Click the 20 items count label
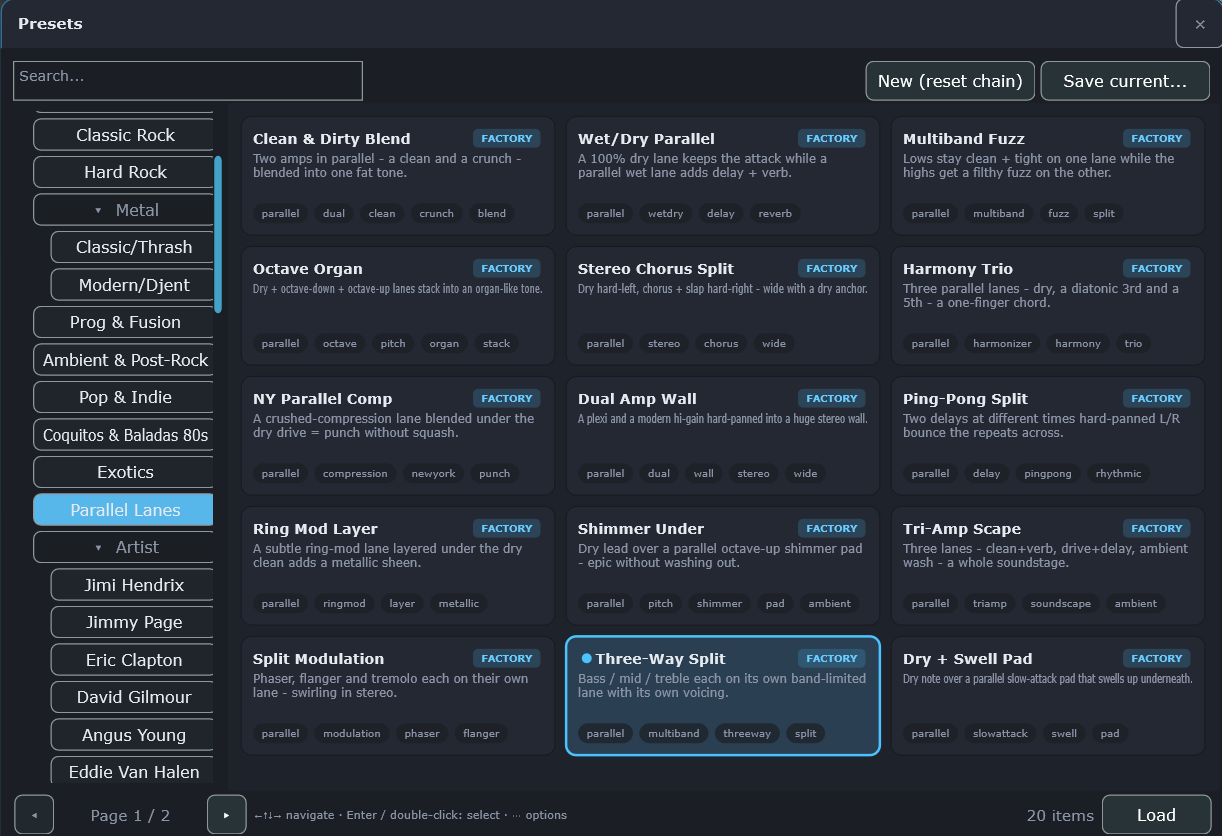Viewport: 1222px width, 836px height. click(x=1060, y=815)
